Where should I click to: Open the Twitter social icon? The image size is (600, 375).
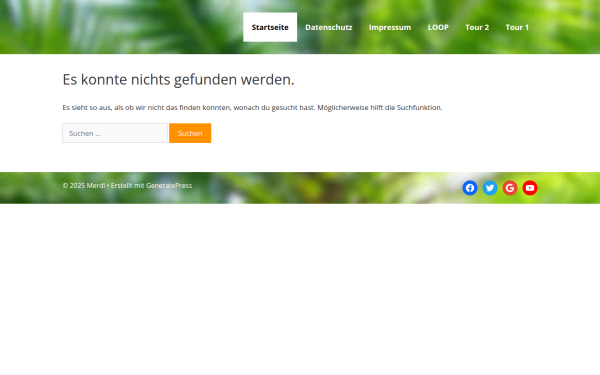490,188
